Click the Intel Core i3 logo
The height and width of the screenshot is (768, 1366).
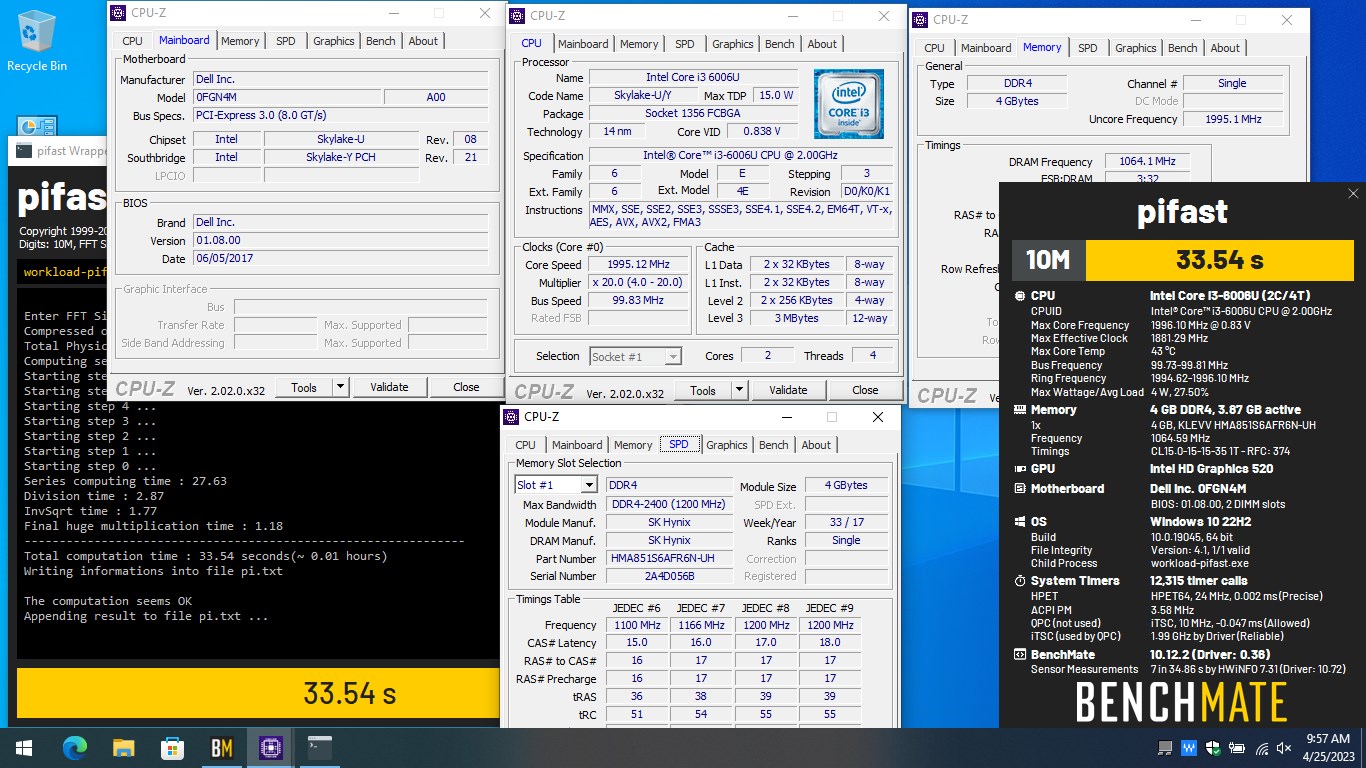click(x=848, y=104)
